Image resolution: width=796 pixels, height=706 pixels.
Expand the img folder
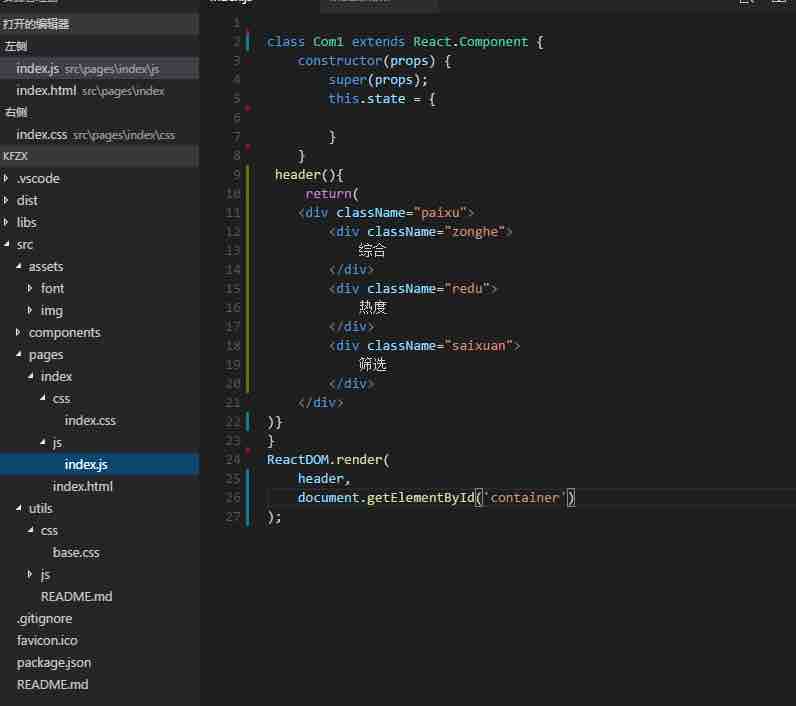(51, 311)
